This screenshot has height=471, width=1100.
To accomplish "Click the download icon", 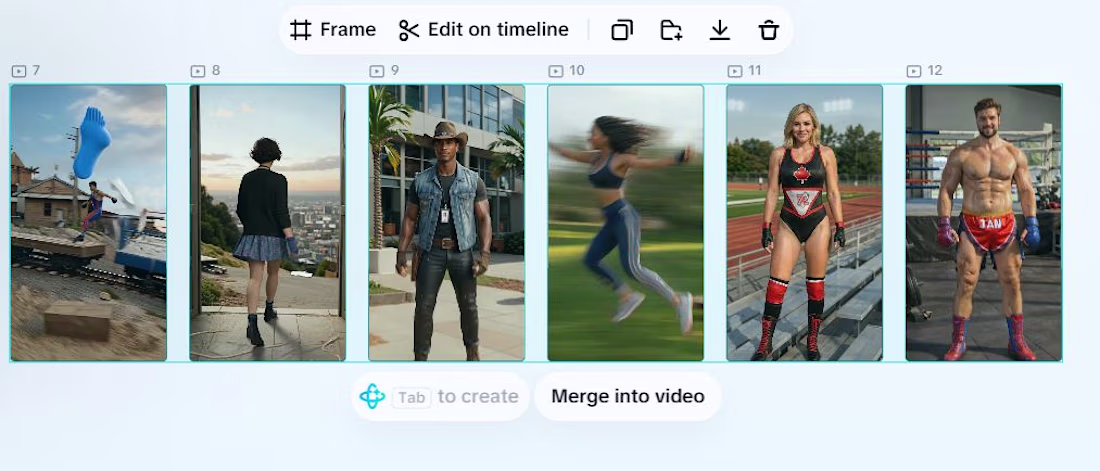I will 720,30.
